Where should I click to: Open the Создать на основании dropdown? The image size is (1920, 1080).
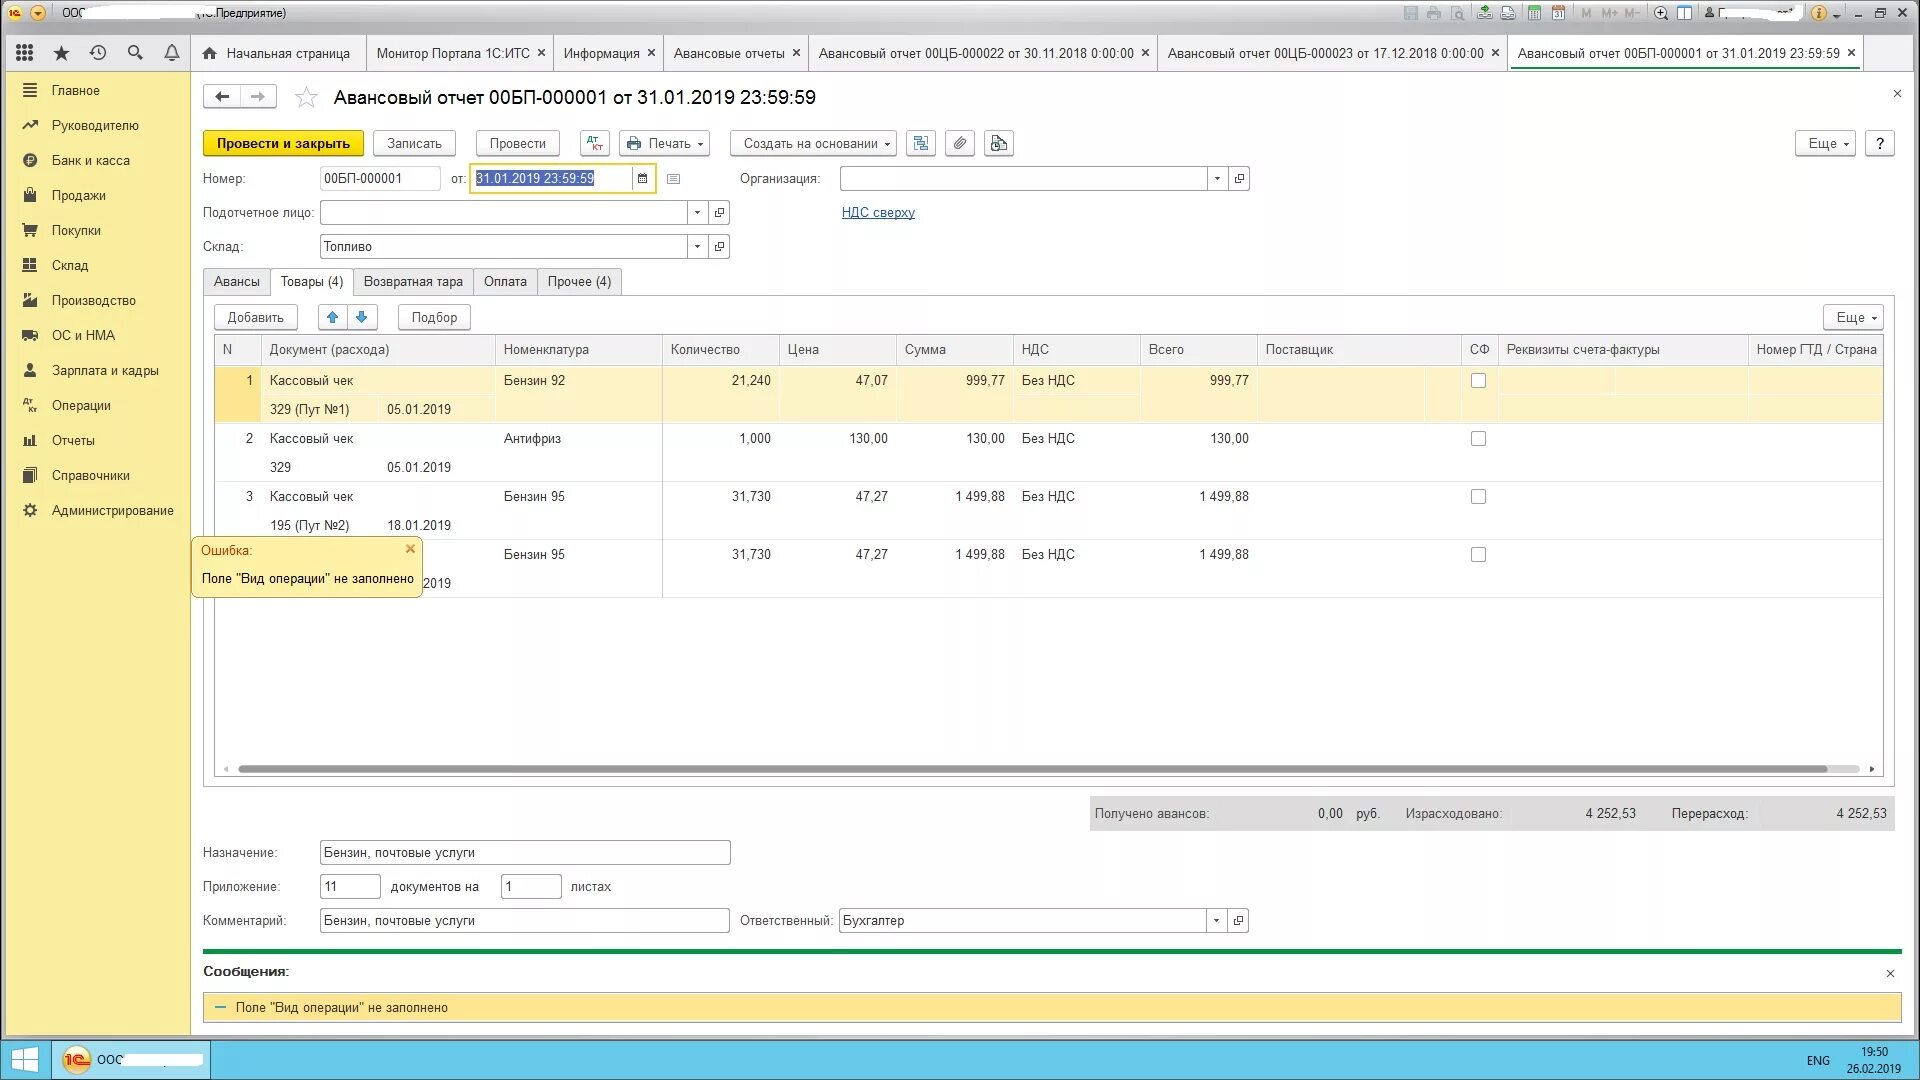pos(814,143)
